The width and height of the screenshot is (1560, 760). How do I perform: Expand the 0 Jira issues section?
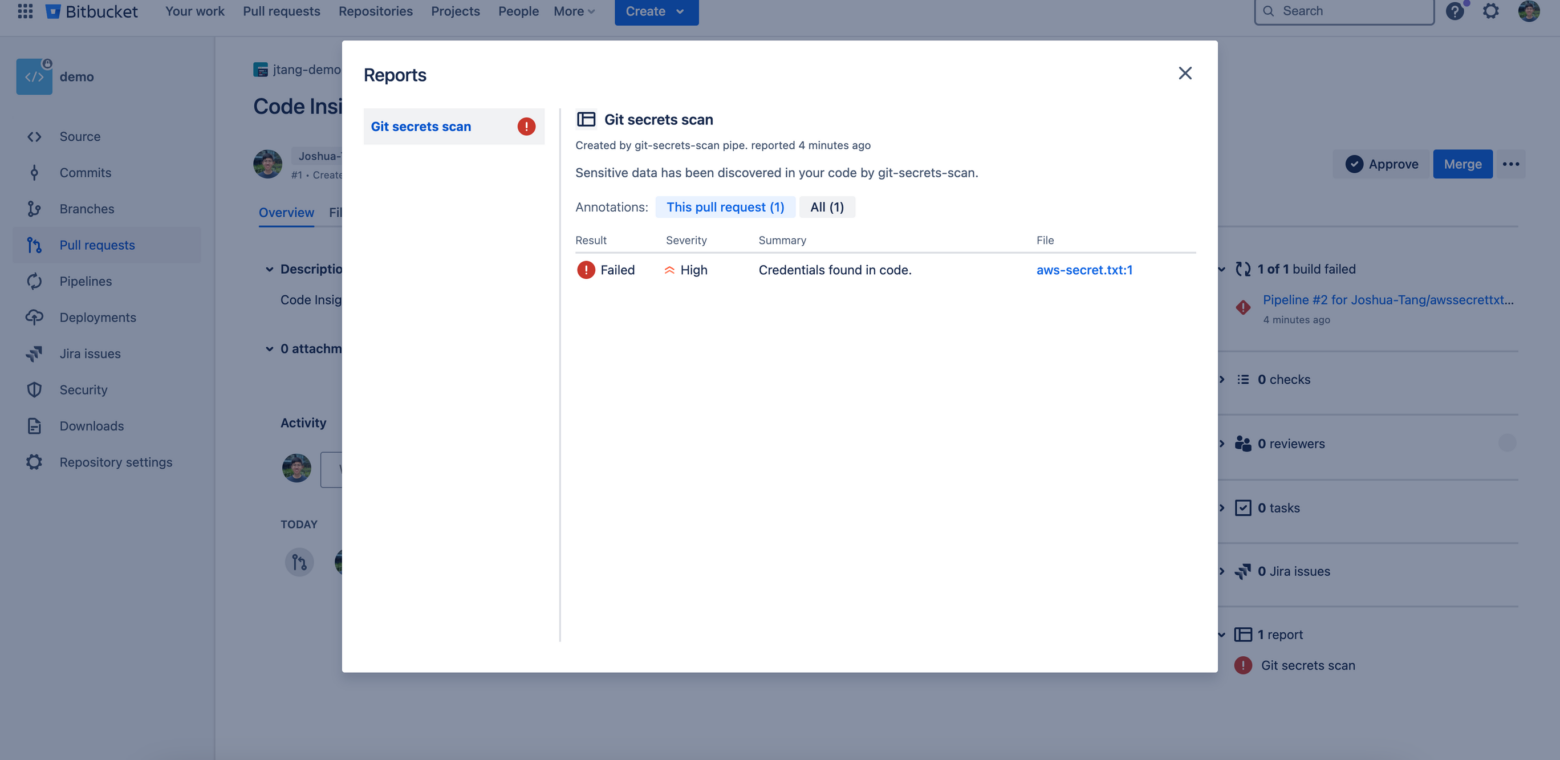point(1222,572)
